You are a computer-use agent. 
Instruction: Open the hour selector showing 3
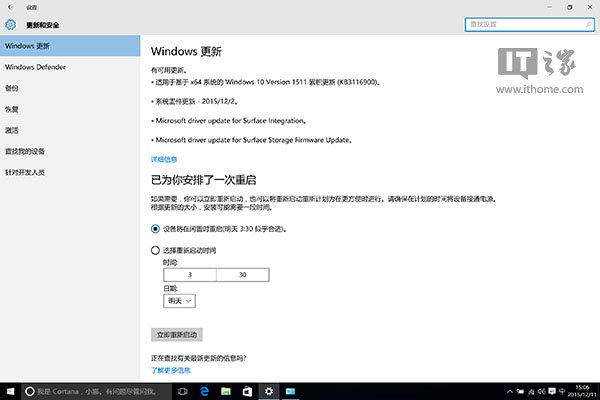point(190,275)
